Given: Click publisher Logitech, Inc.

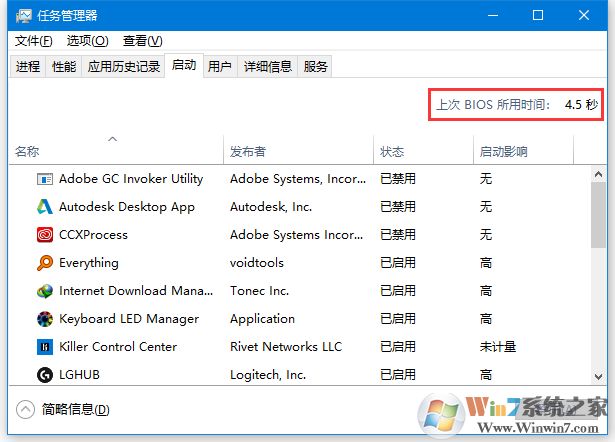Looking at the screenshot, I should [268, 375].
